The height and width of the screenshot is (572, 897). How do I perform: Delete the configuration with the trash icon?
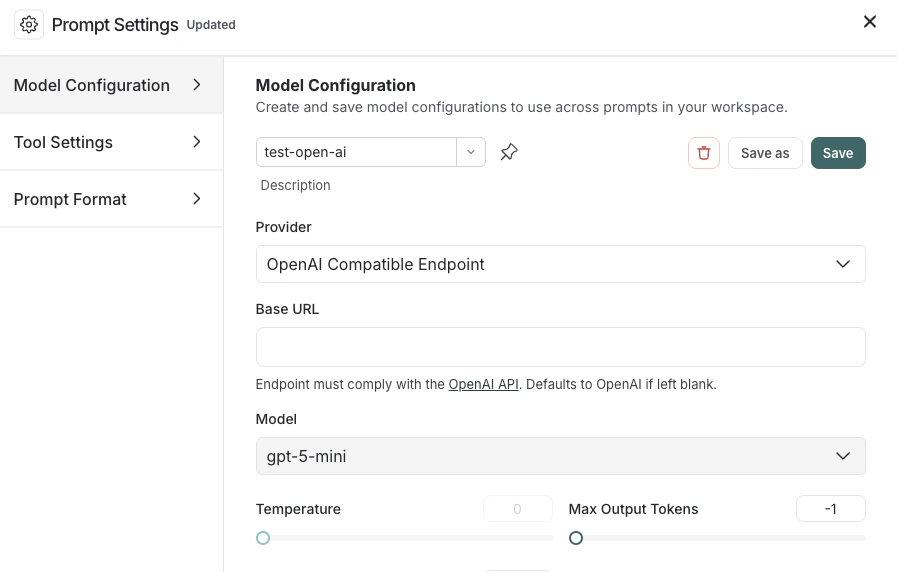(x=704, y=153)
